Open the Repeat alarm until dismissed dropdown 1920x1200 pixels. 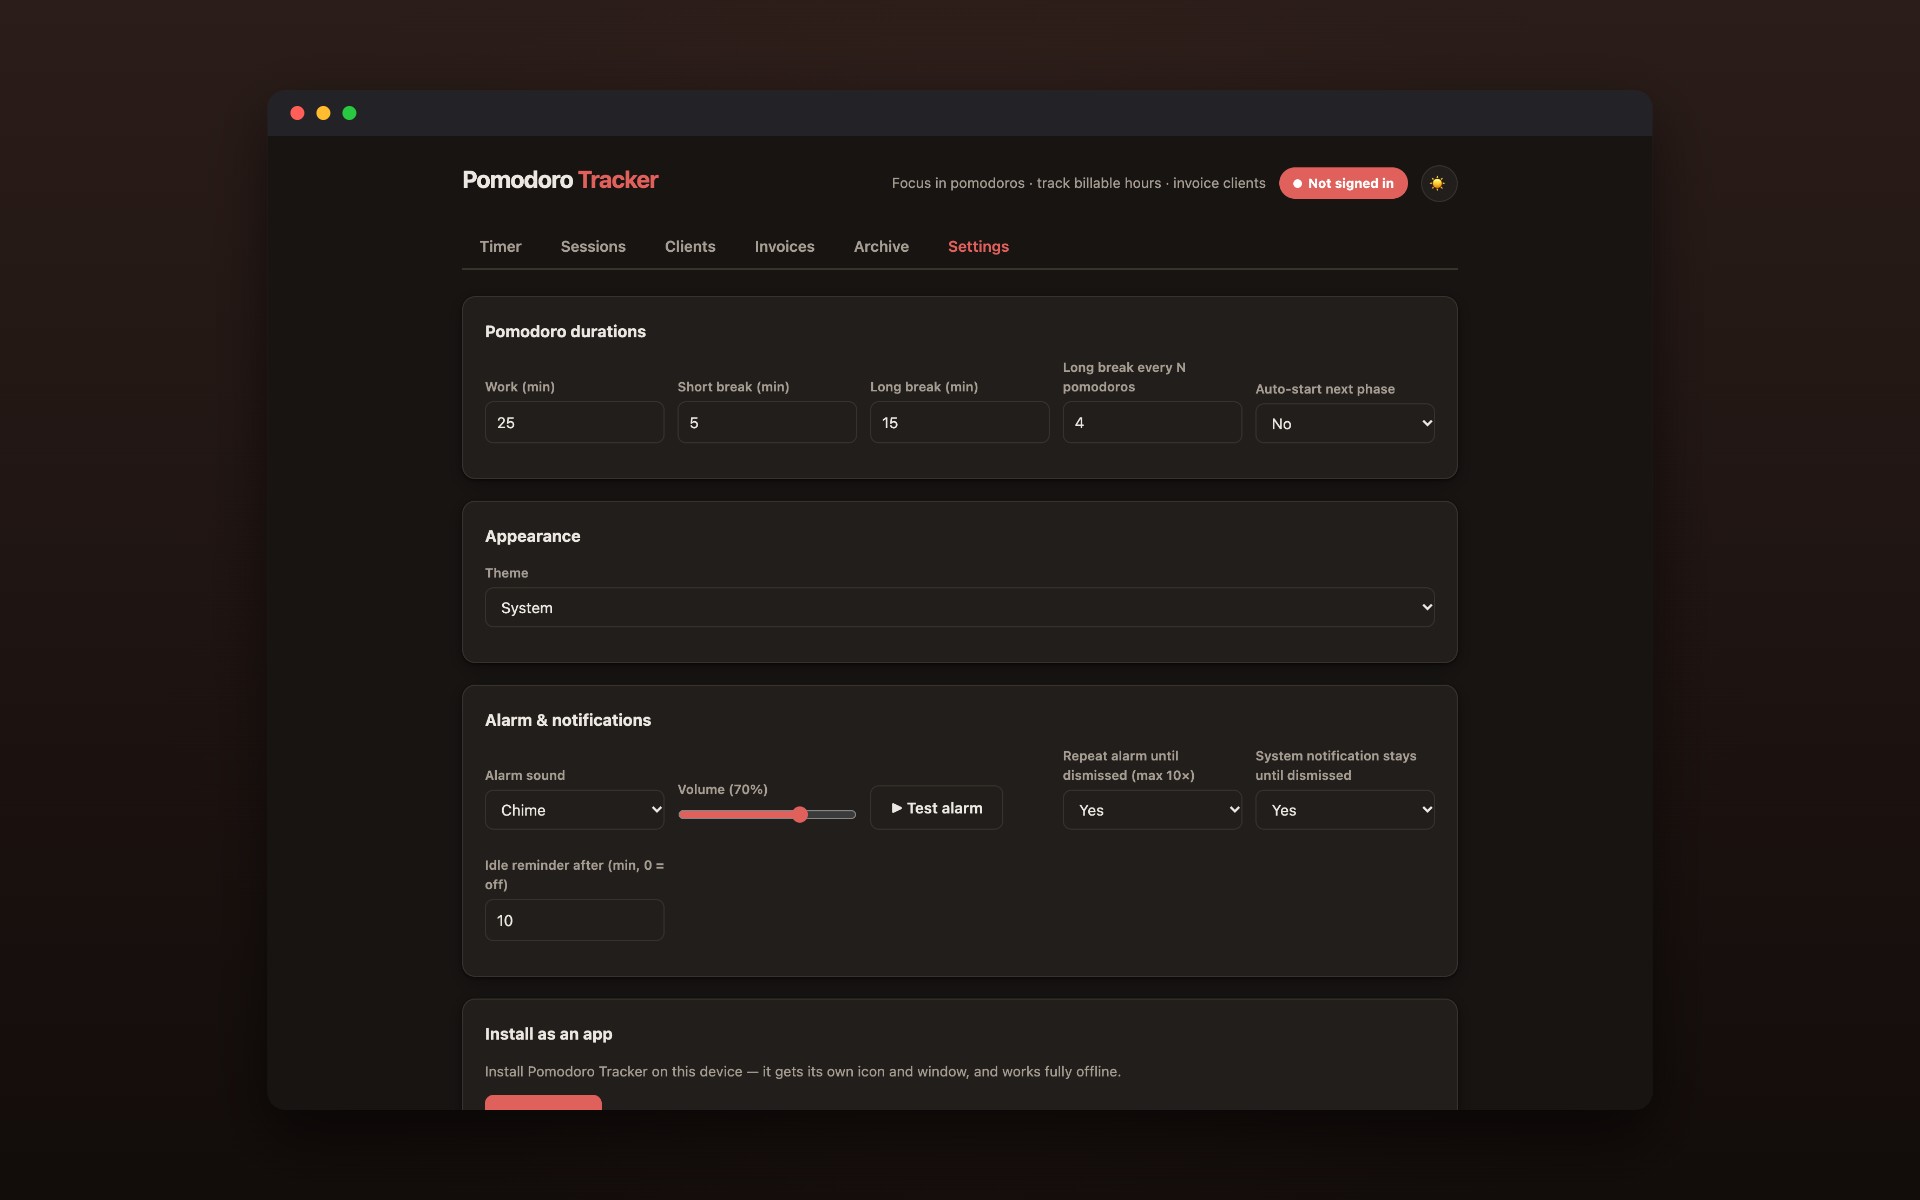click(x=1152, y=810)
